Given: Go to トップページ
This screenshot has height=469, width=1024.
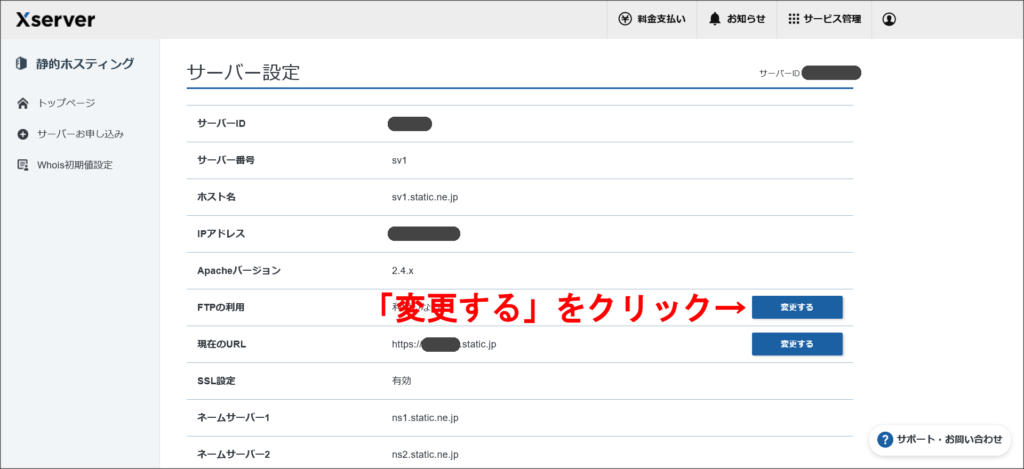Looking at the screenshot, I should [x=66, y=103].
